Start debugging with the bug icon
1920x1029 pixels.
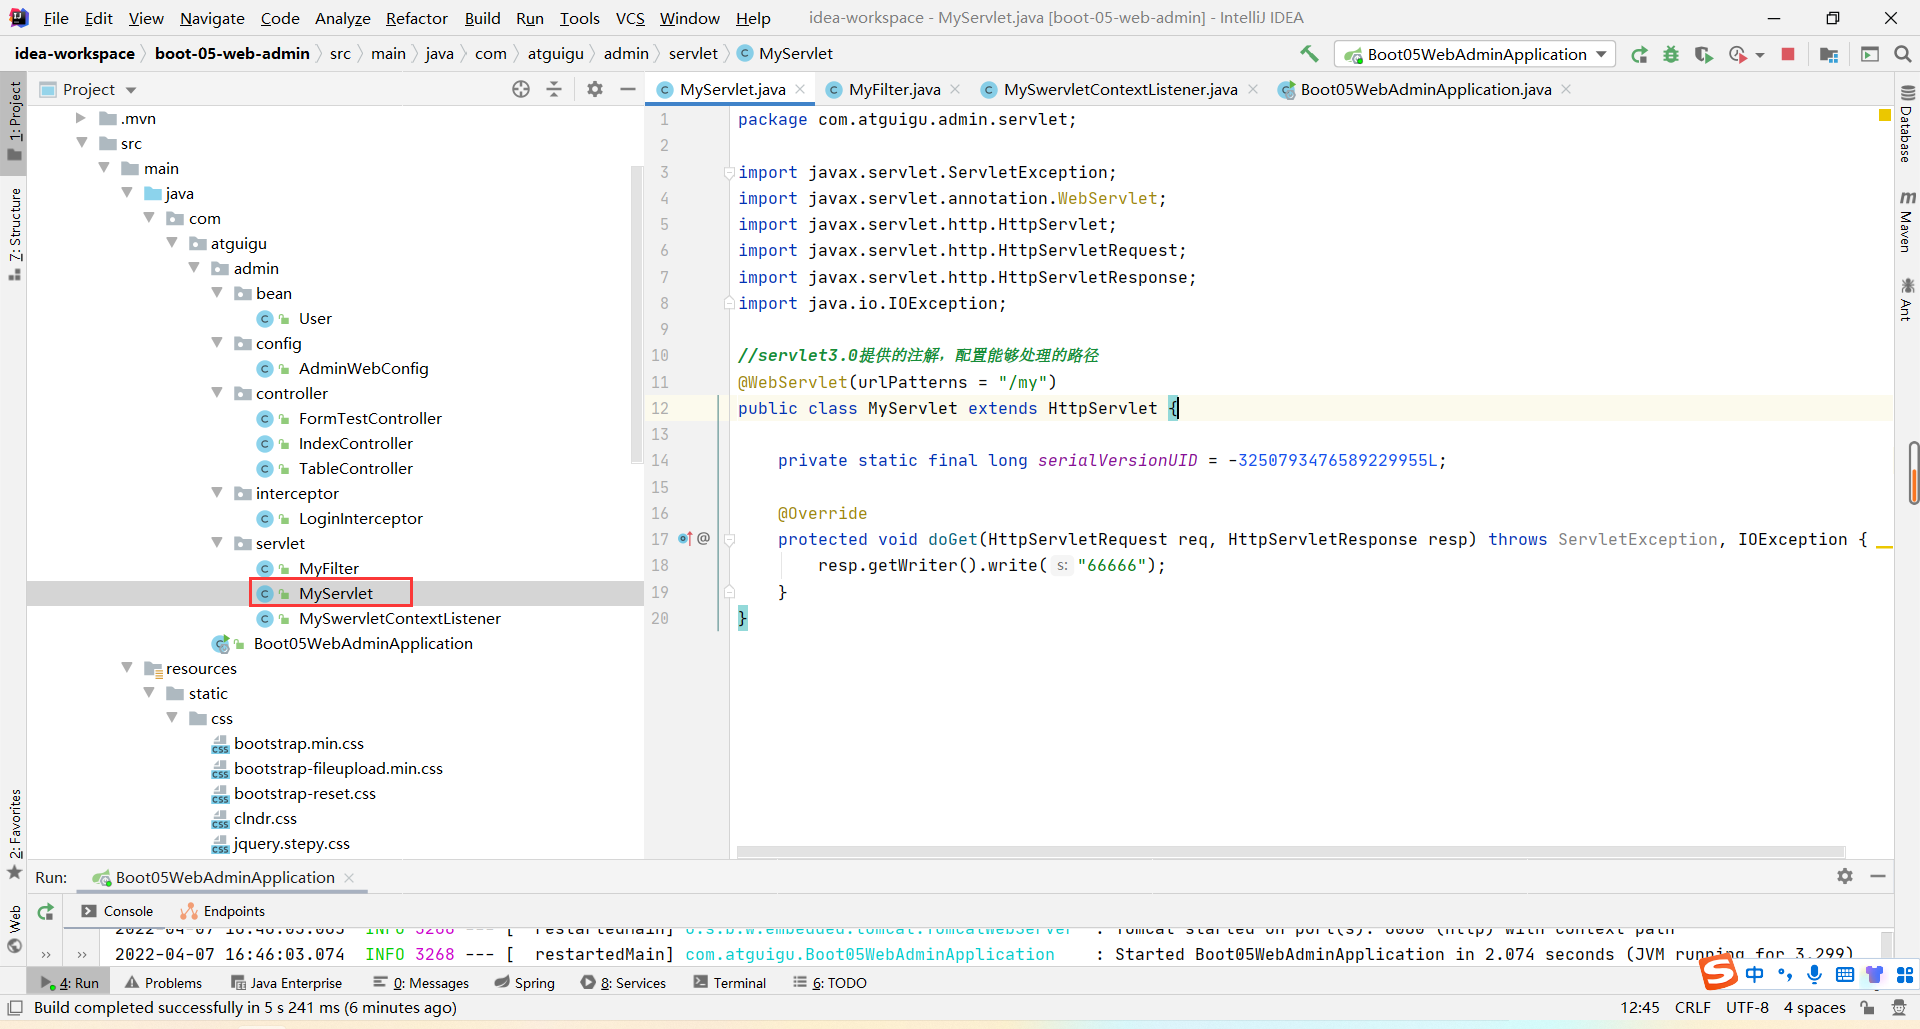tap(1671, 55)
